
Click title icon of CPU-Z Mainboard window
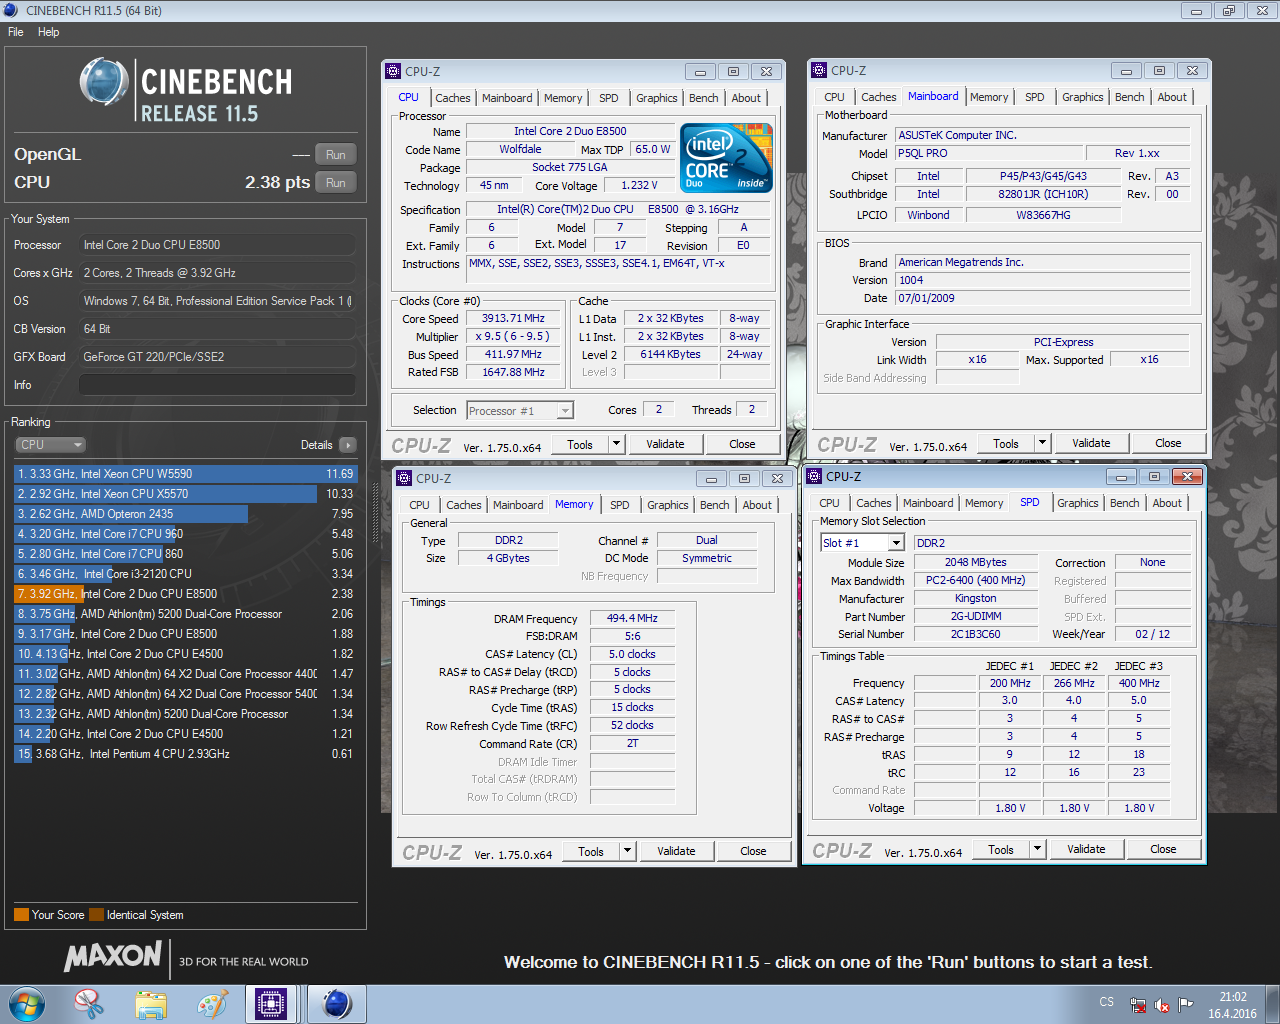(820, 70)
